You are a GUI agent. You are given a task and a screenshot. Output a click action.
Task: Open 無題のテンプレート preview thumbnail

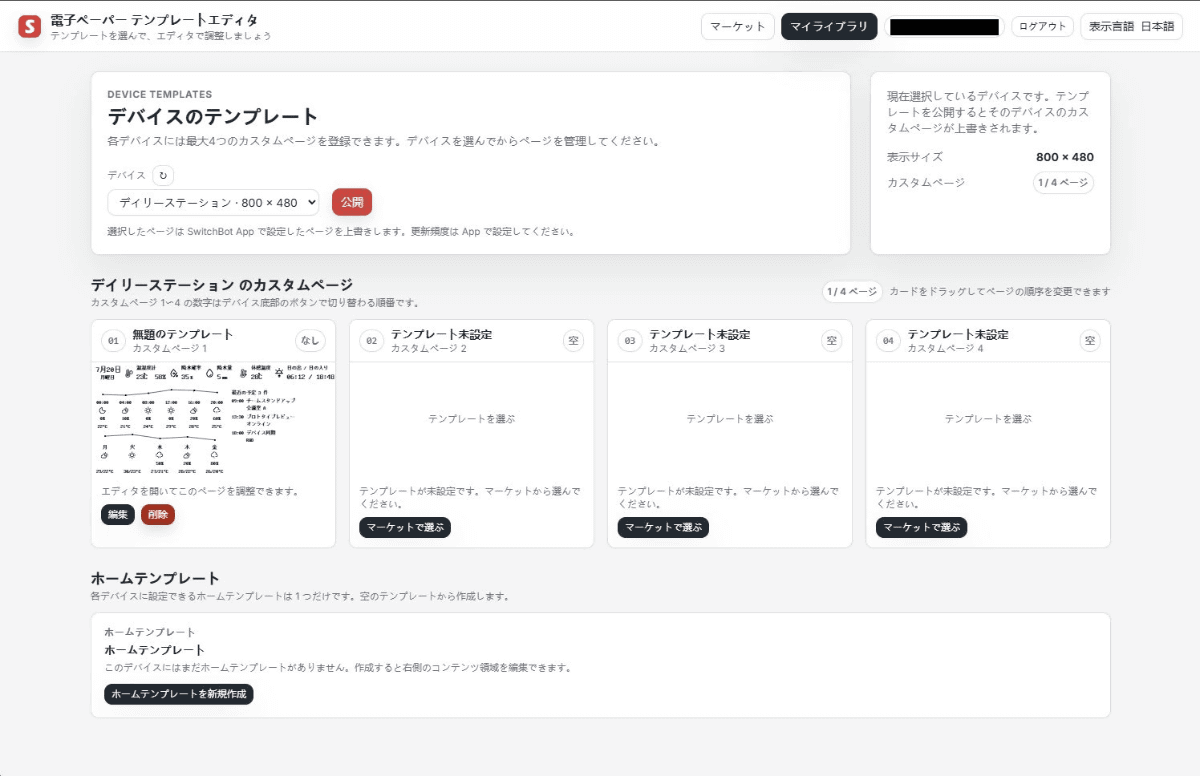point(213,419)
